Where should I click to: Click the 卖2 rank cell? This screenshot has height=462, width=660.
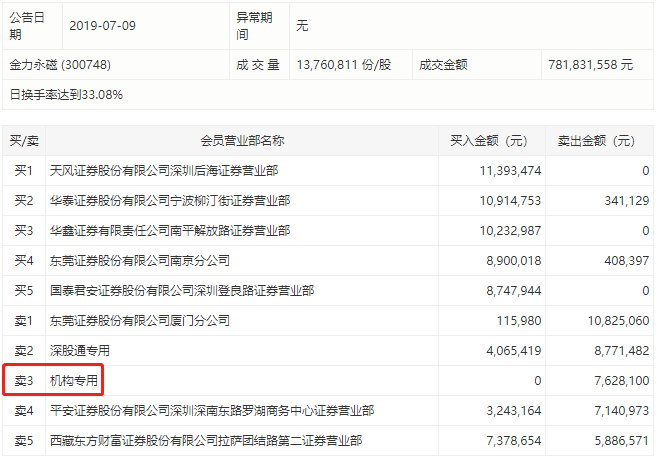(x=24, y=350)
